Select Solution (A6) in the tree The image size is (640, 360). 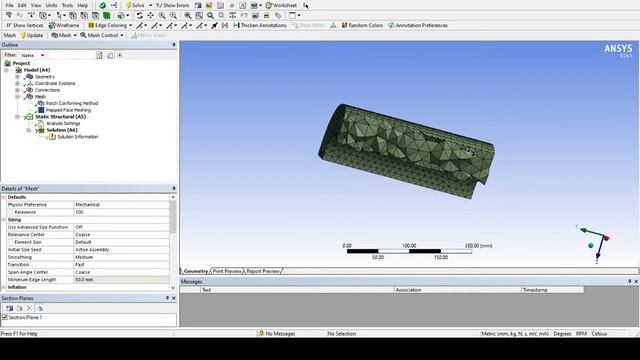pyautogui.click(x=62, y=130)
